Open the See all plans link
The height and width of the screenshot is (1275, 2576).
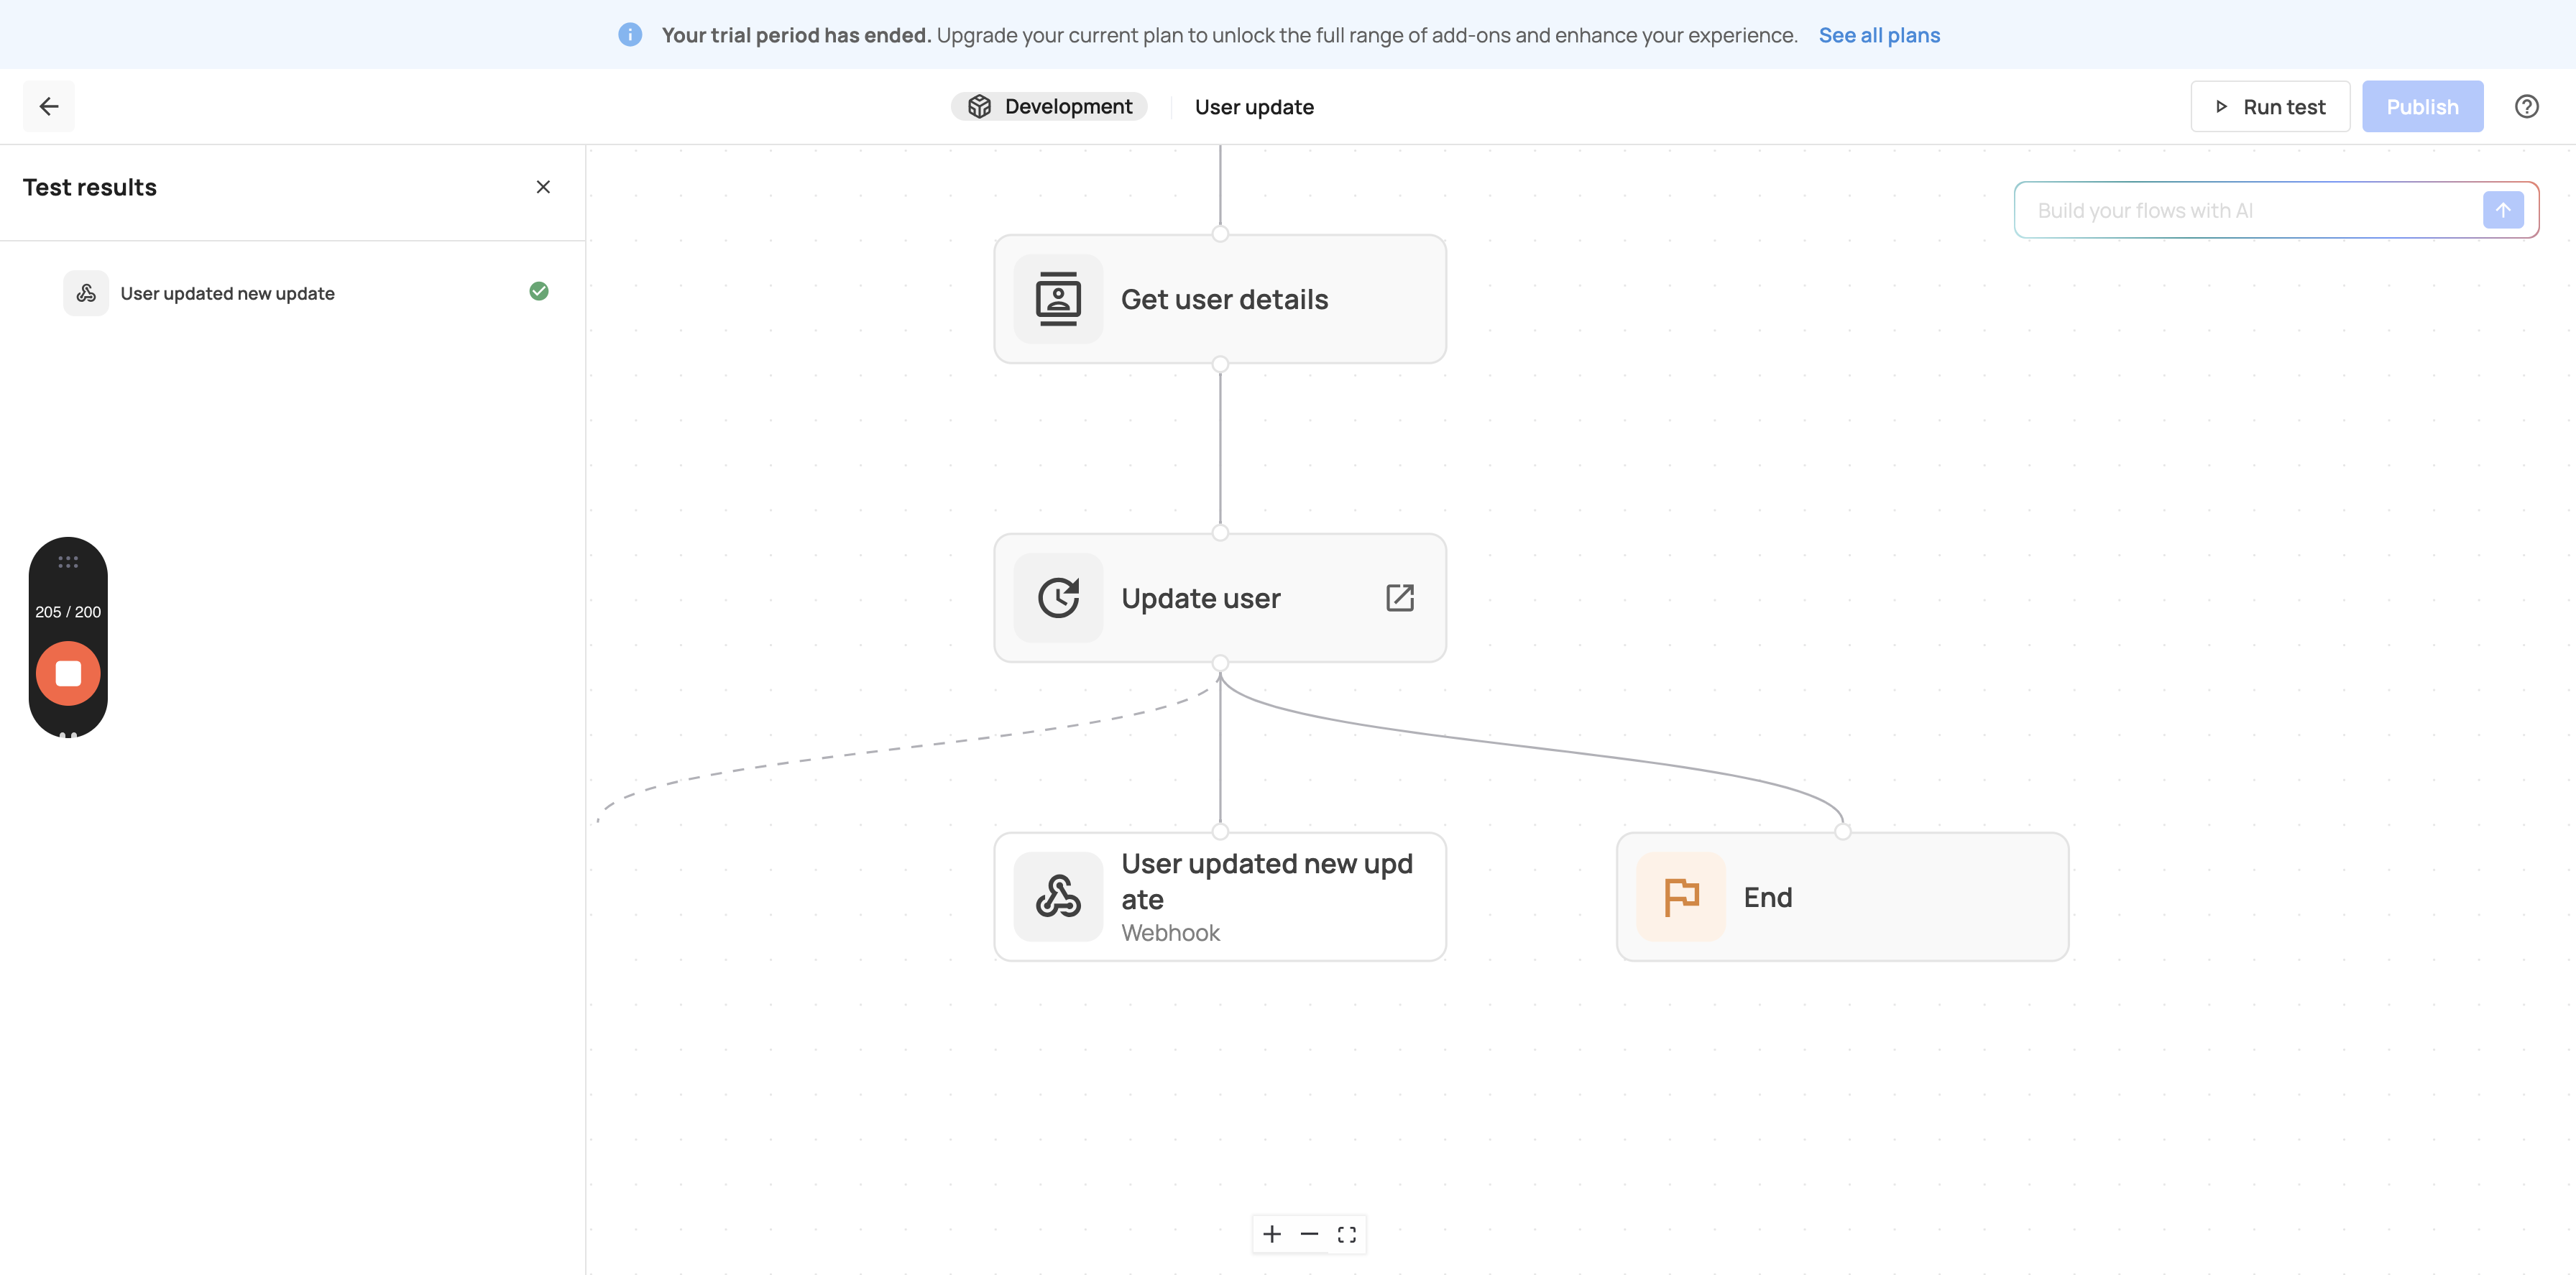1878,35
